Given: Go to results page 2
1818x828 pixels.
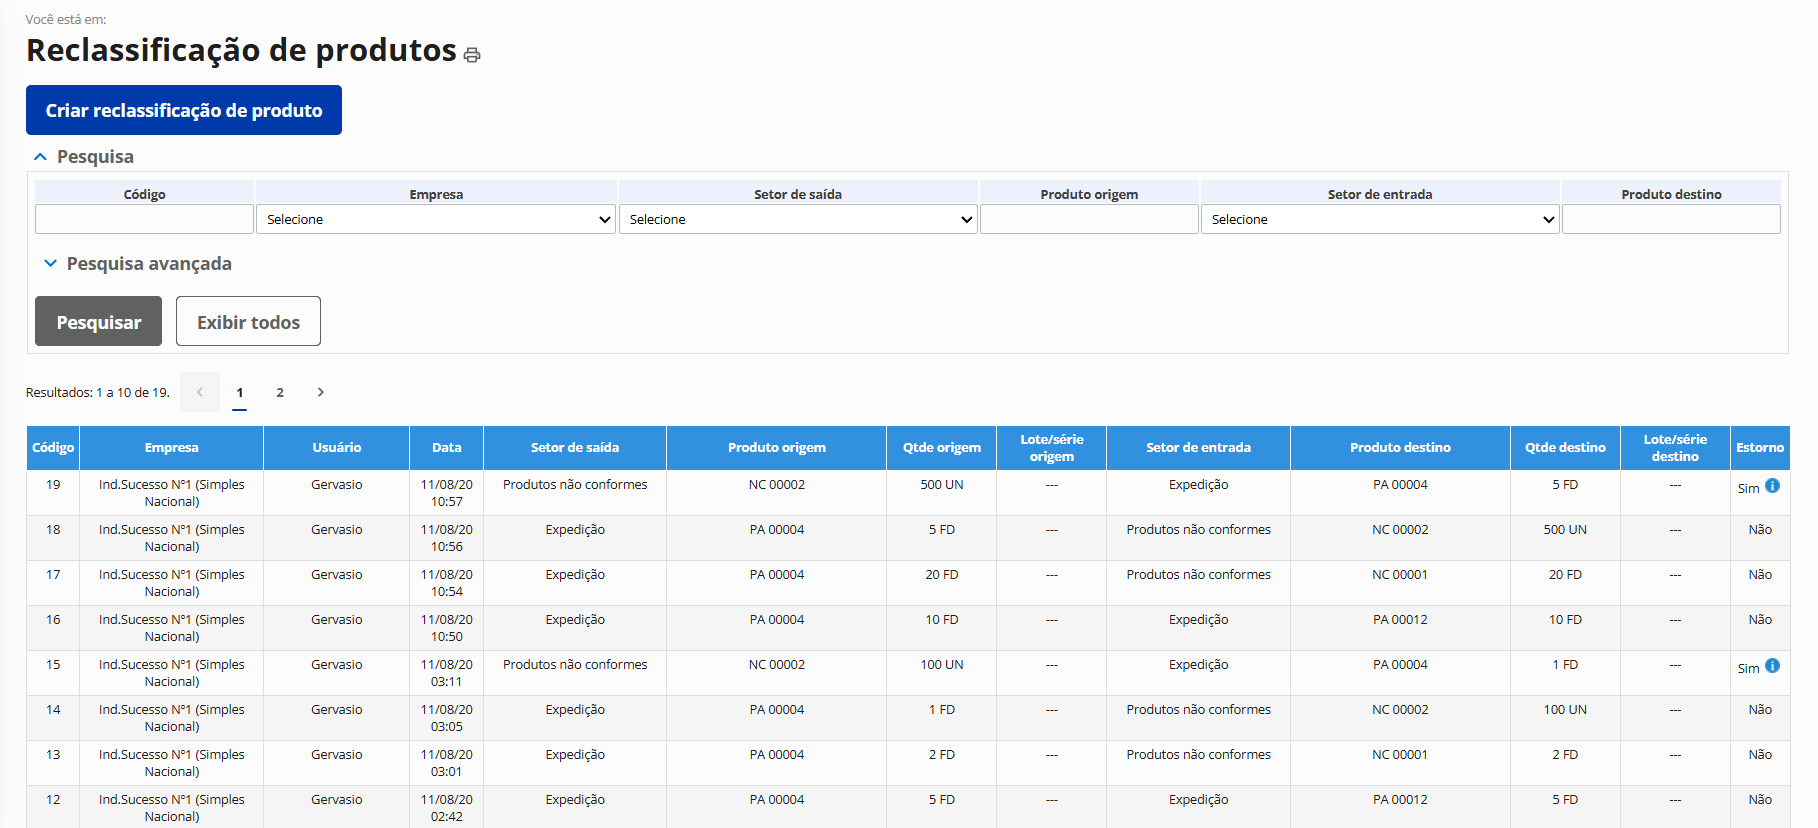Looking at the screenshot, I should click(280, 392).
